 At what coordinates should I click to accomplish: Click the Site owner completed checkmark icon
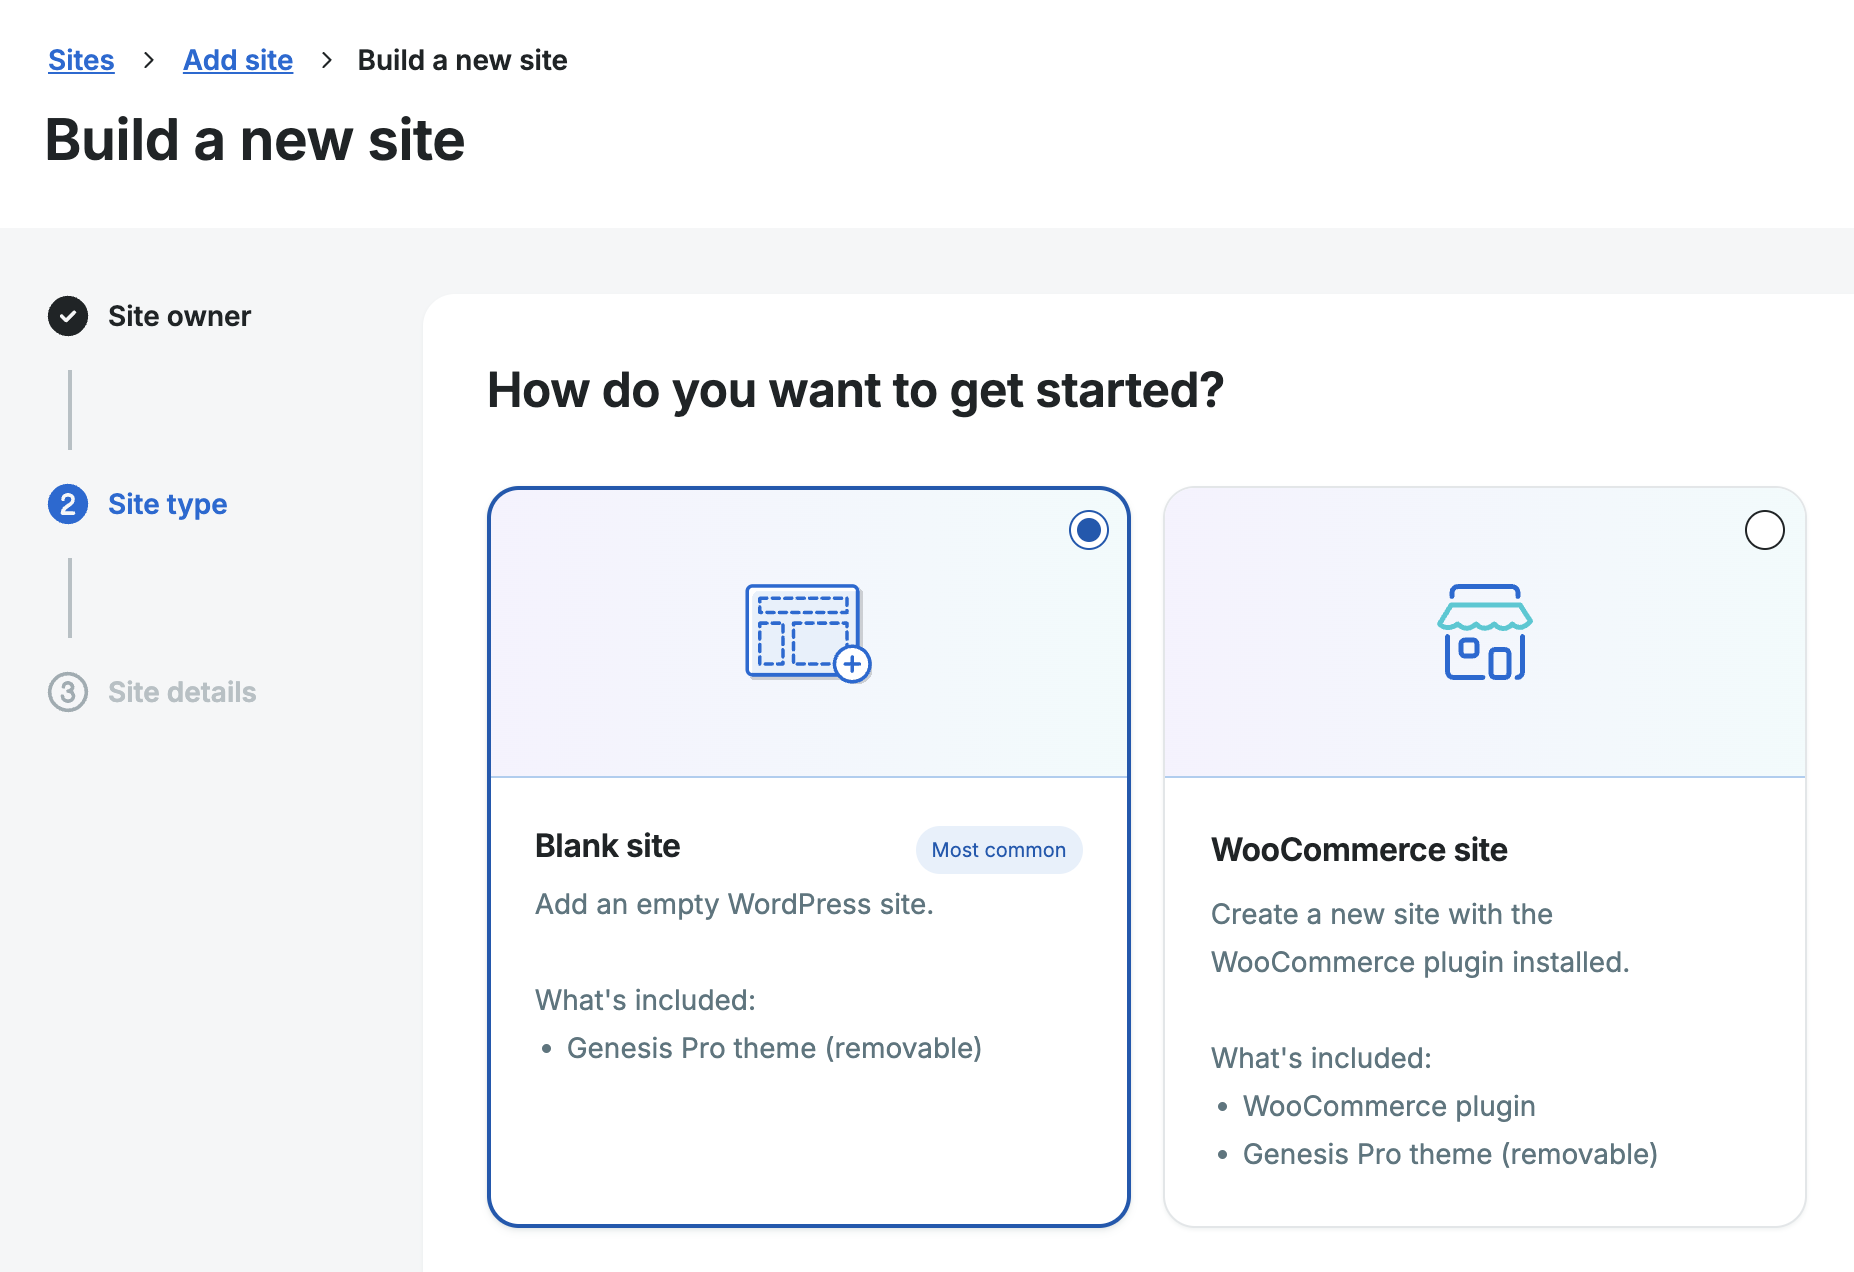click(68, 316)
